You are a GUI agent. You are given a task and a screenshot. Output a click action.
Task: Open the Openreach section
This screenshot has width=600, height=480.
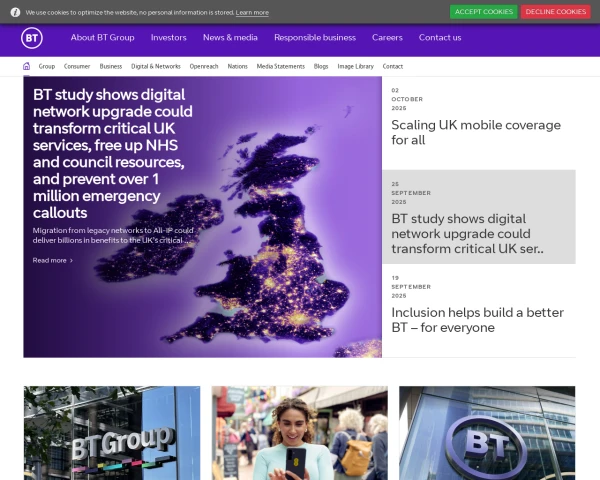point(204,66)
